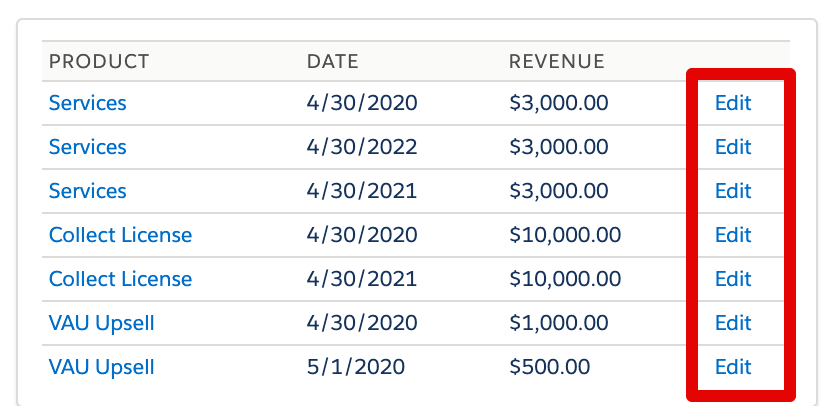Image resolution: width=838 pixels, height=406 pixels.
Task: Open the Services product dated 4/30/2022
Action: coord(88,147)
